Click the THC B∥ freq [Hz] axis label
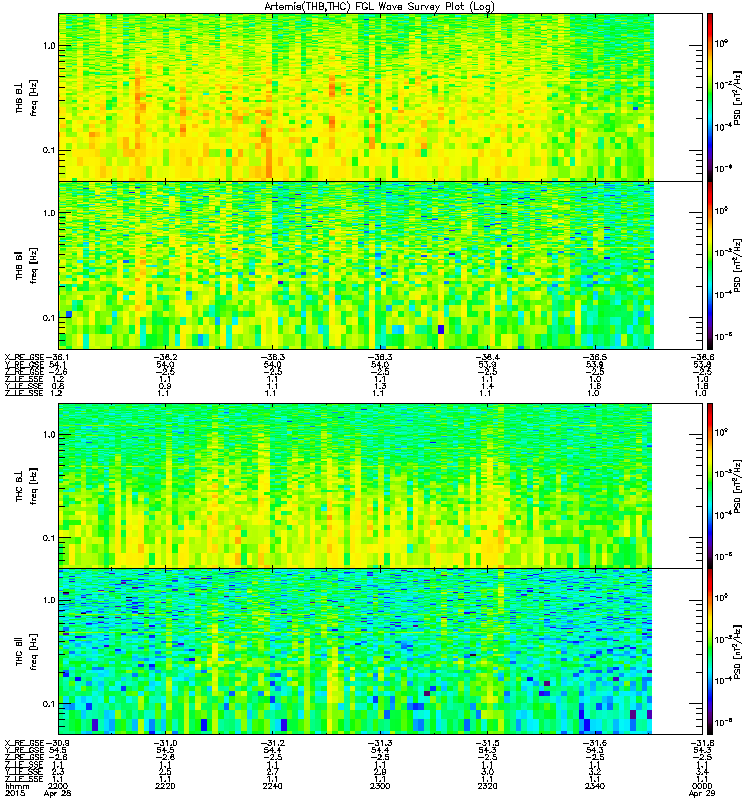This screenshot has height=800, width=750. pos(27,652)
